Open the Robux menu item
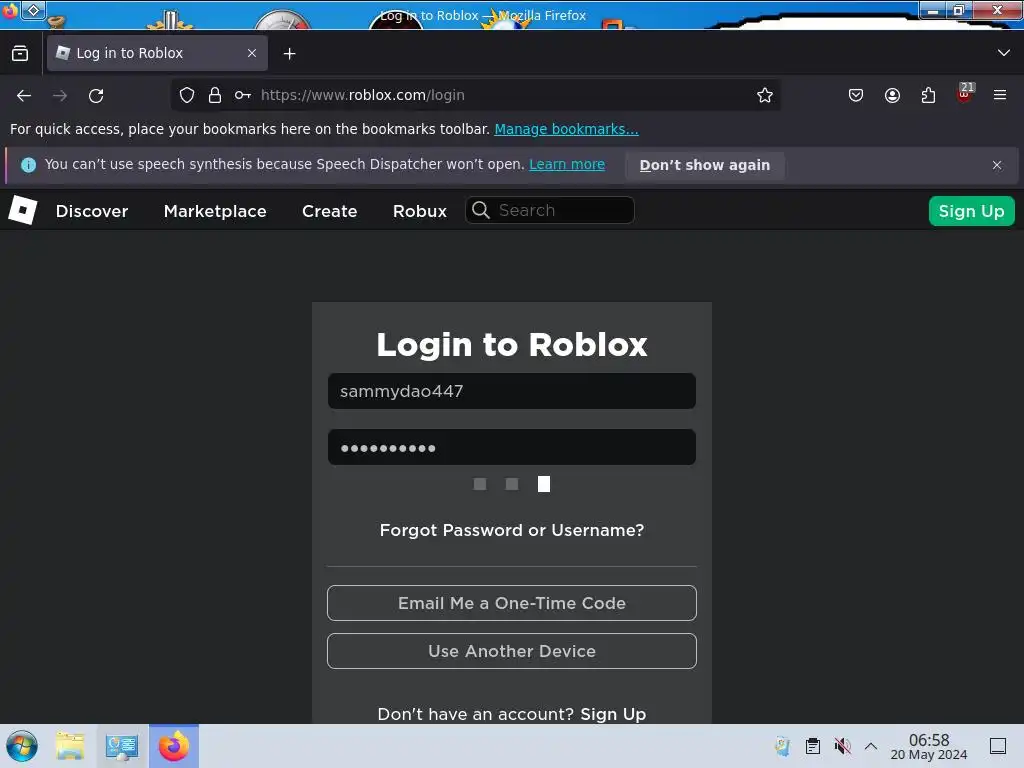 420,211
